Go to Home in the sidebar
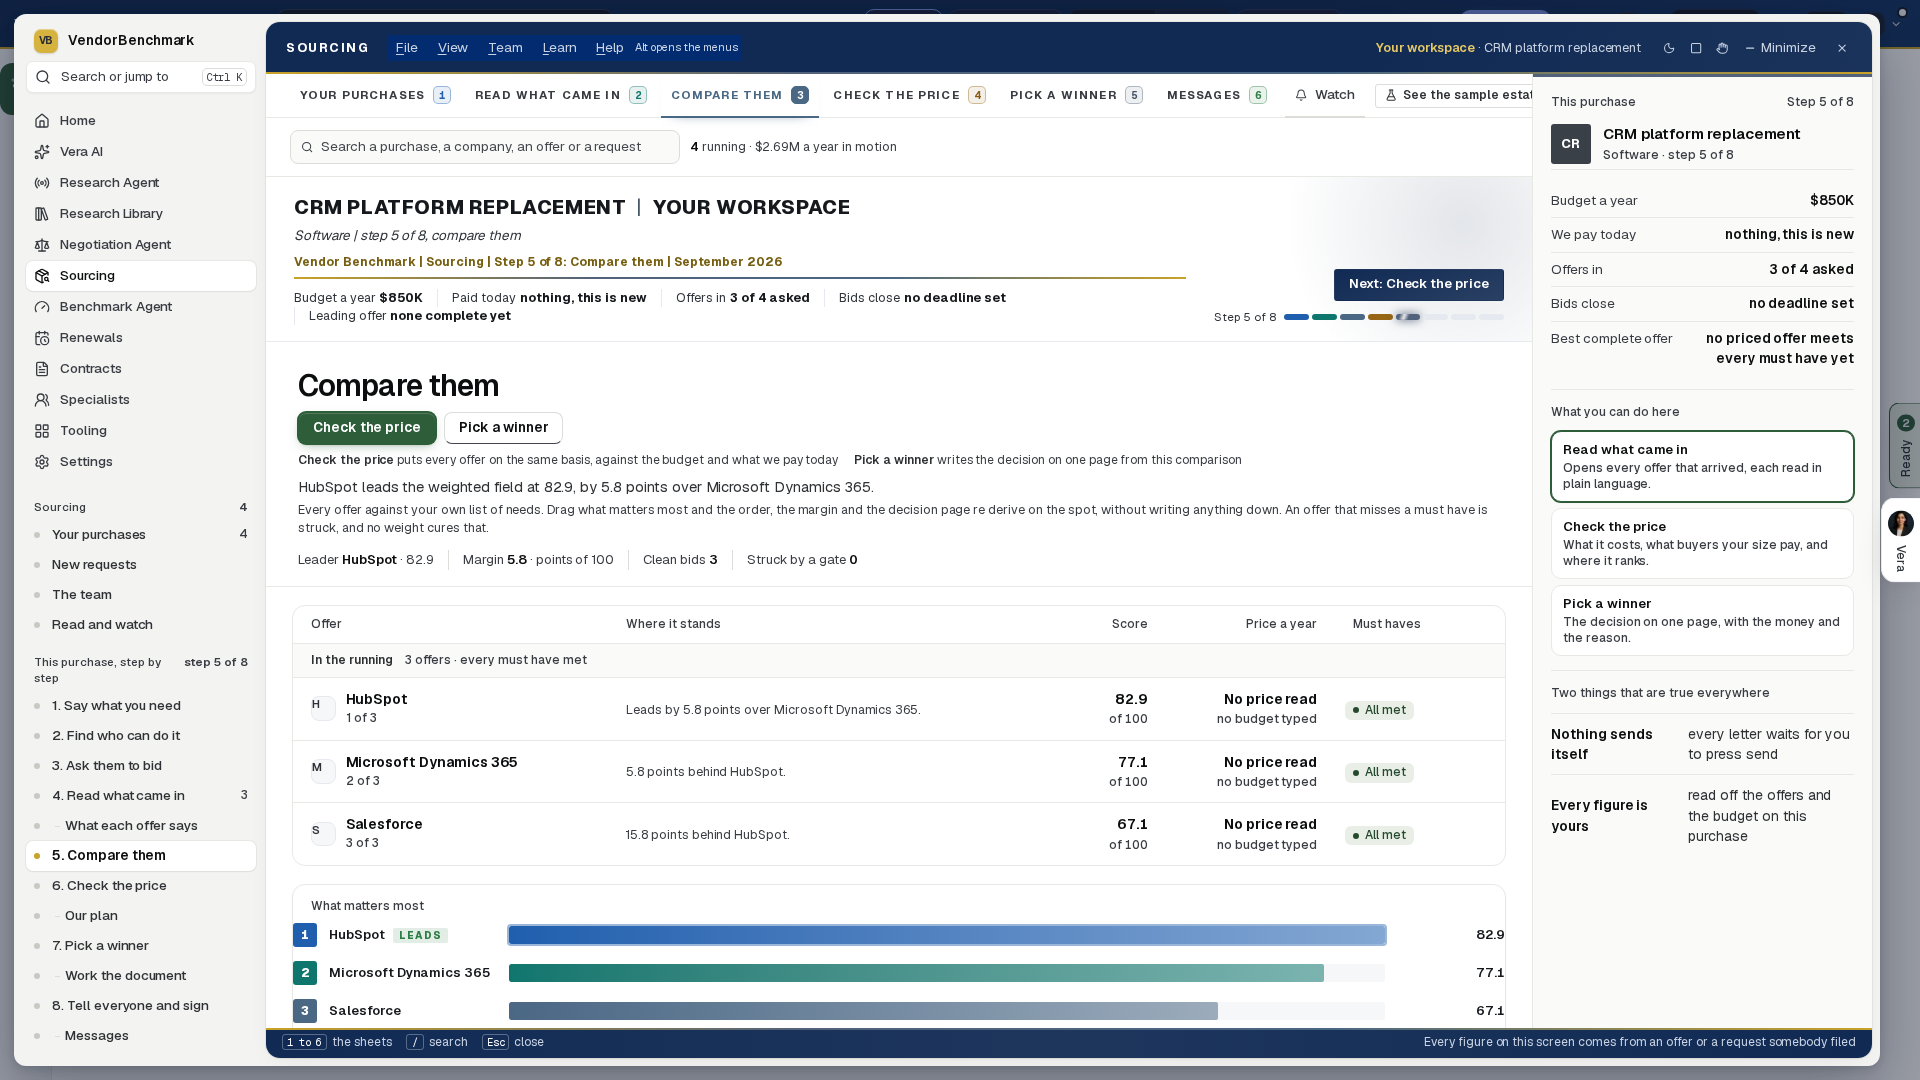 (x=140, y=121)
